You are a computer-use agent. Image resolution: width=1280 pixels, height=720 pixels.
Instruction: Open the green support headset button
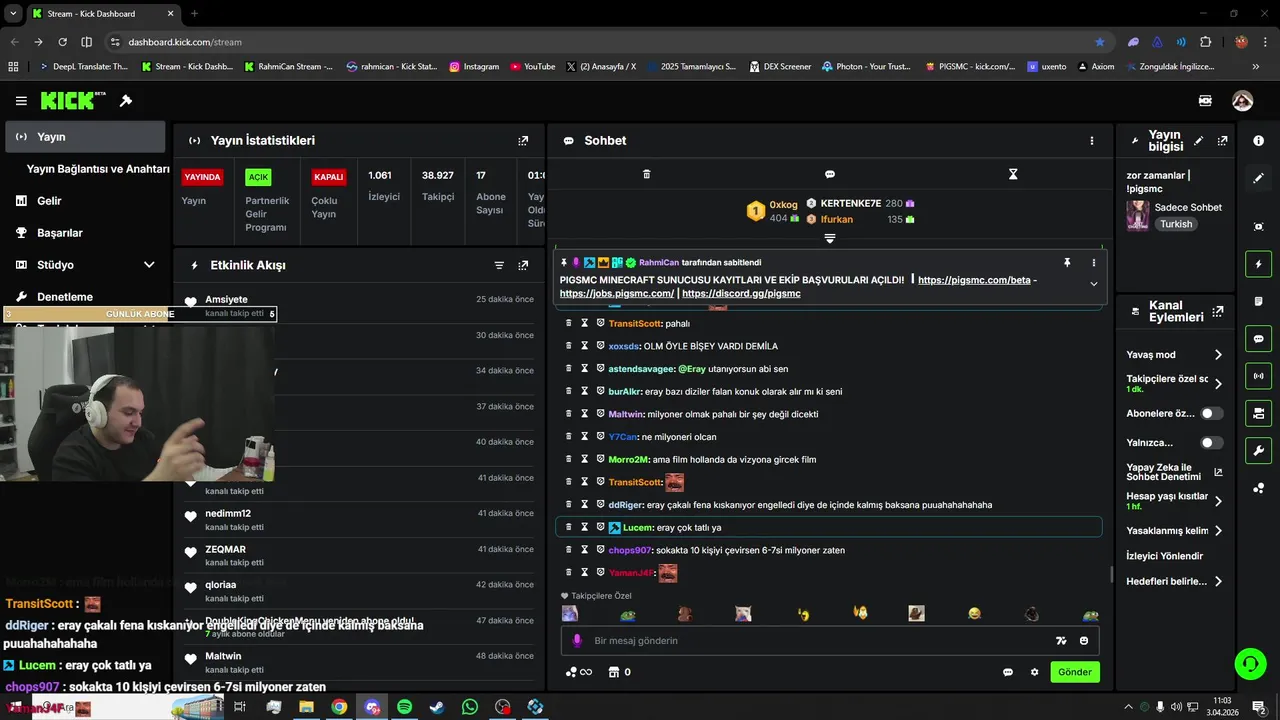pyautogui.click(x=1248, y=663)
